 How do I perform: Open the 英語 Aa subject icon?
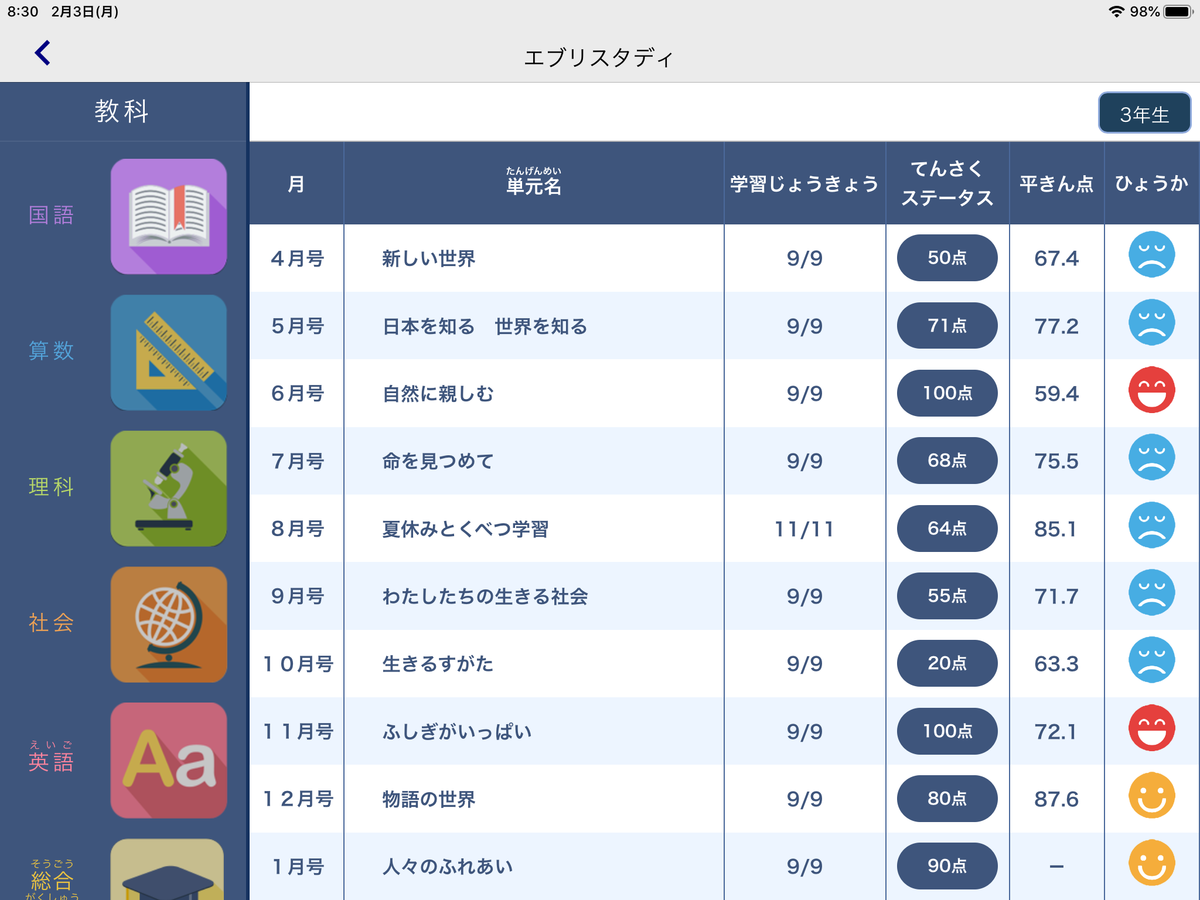click(x=168, y=760)
